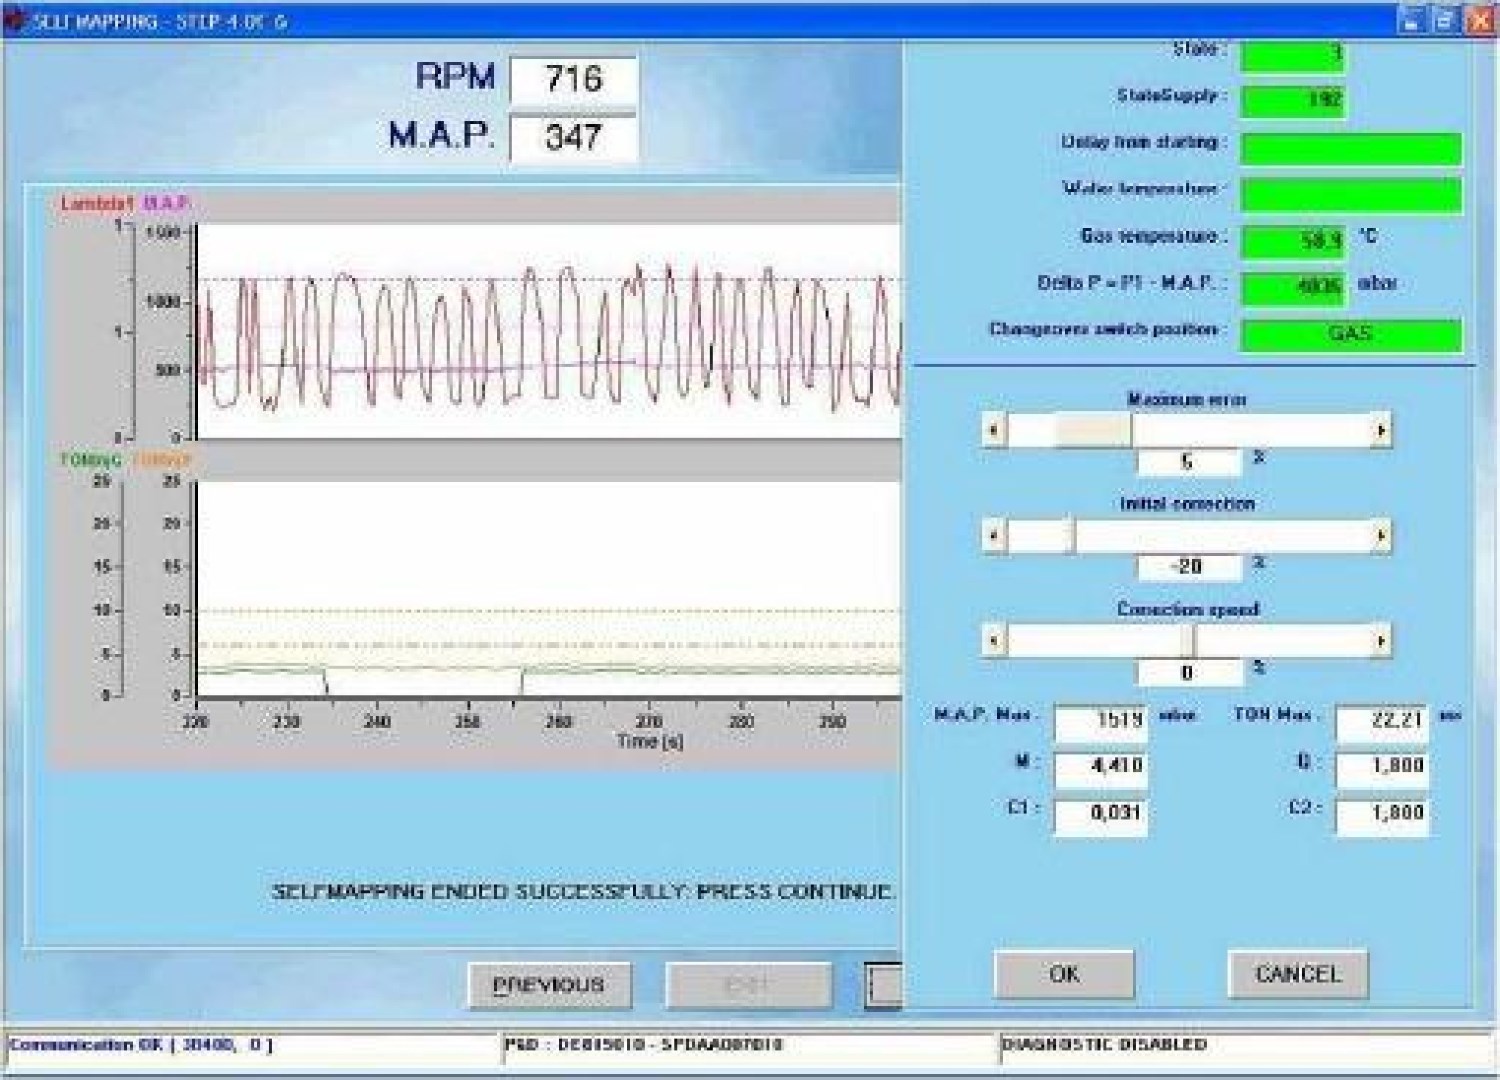Screen dimensions: 1500x1080
Task: Click the M.A.P. legend label on upper chart
Action: pos(167,204)
